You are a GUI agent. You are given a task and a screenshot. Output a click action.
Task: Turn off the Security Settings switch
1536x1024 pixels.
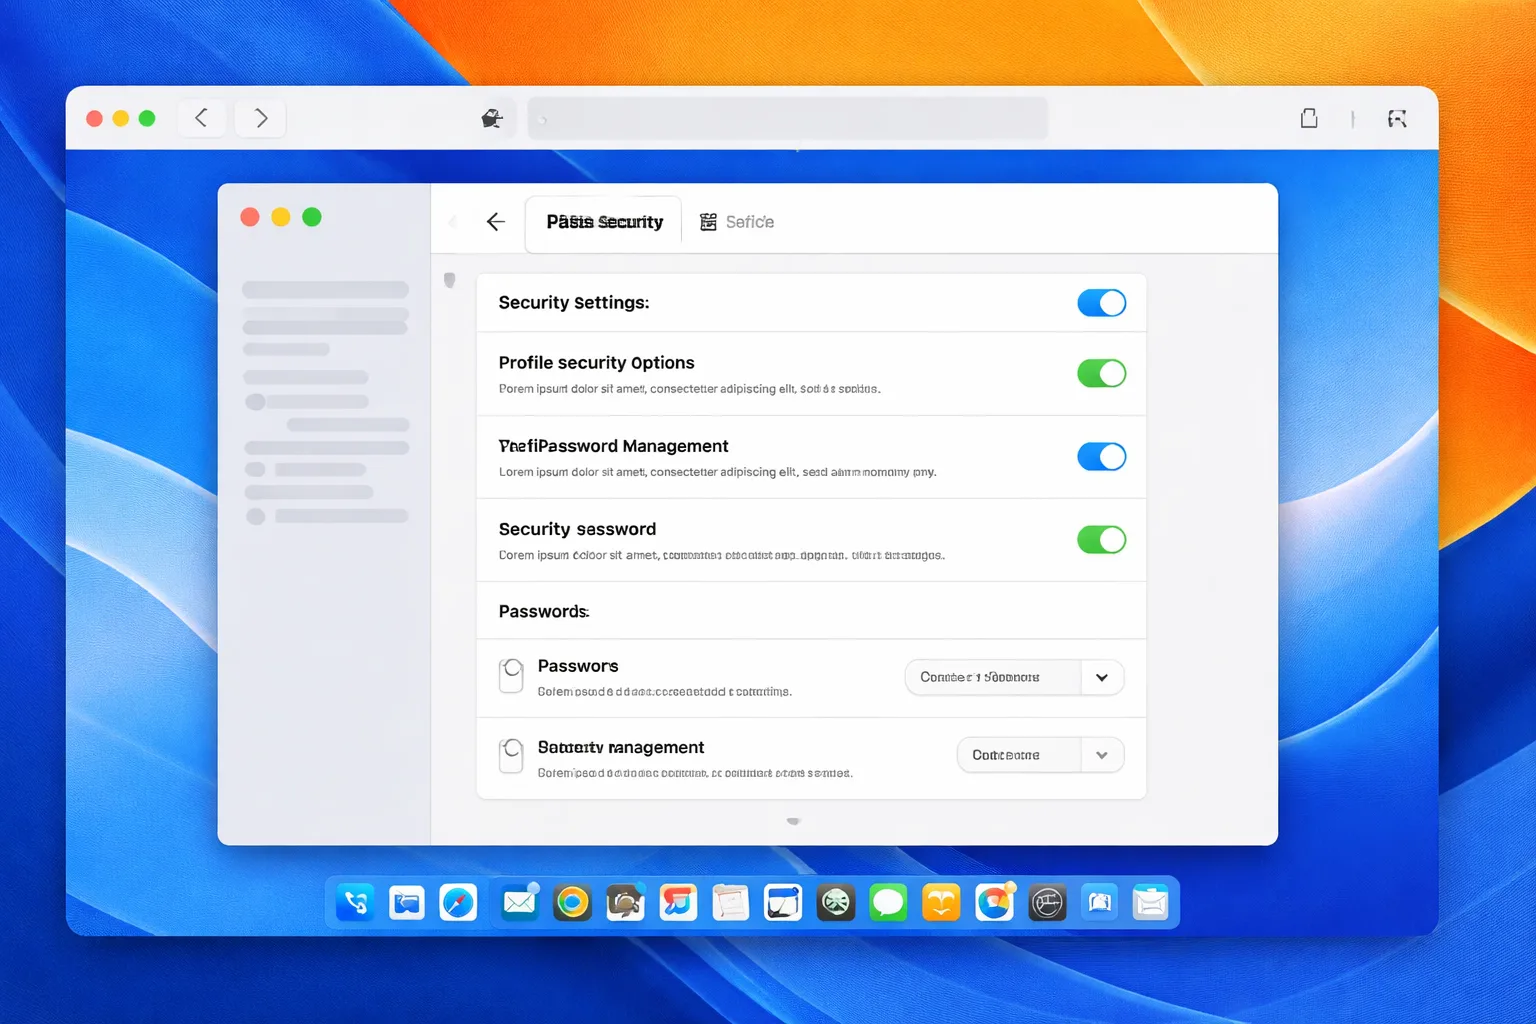[x=1102, y=303]
